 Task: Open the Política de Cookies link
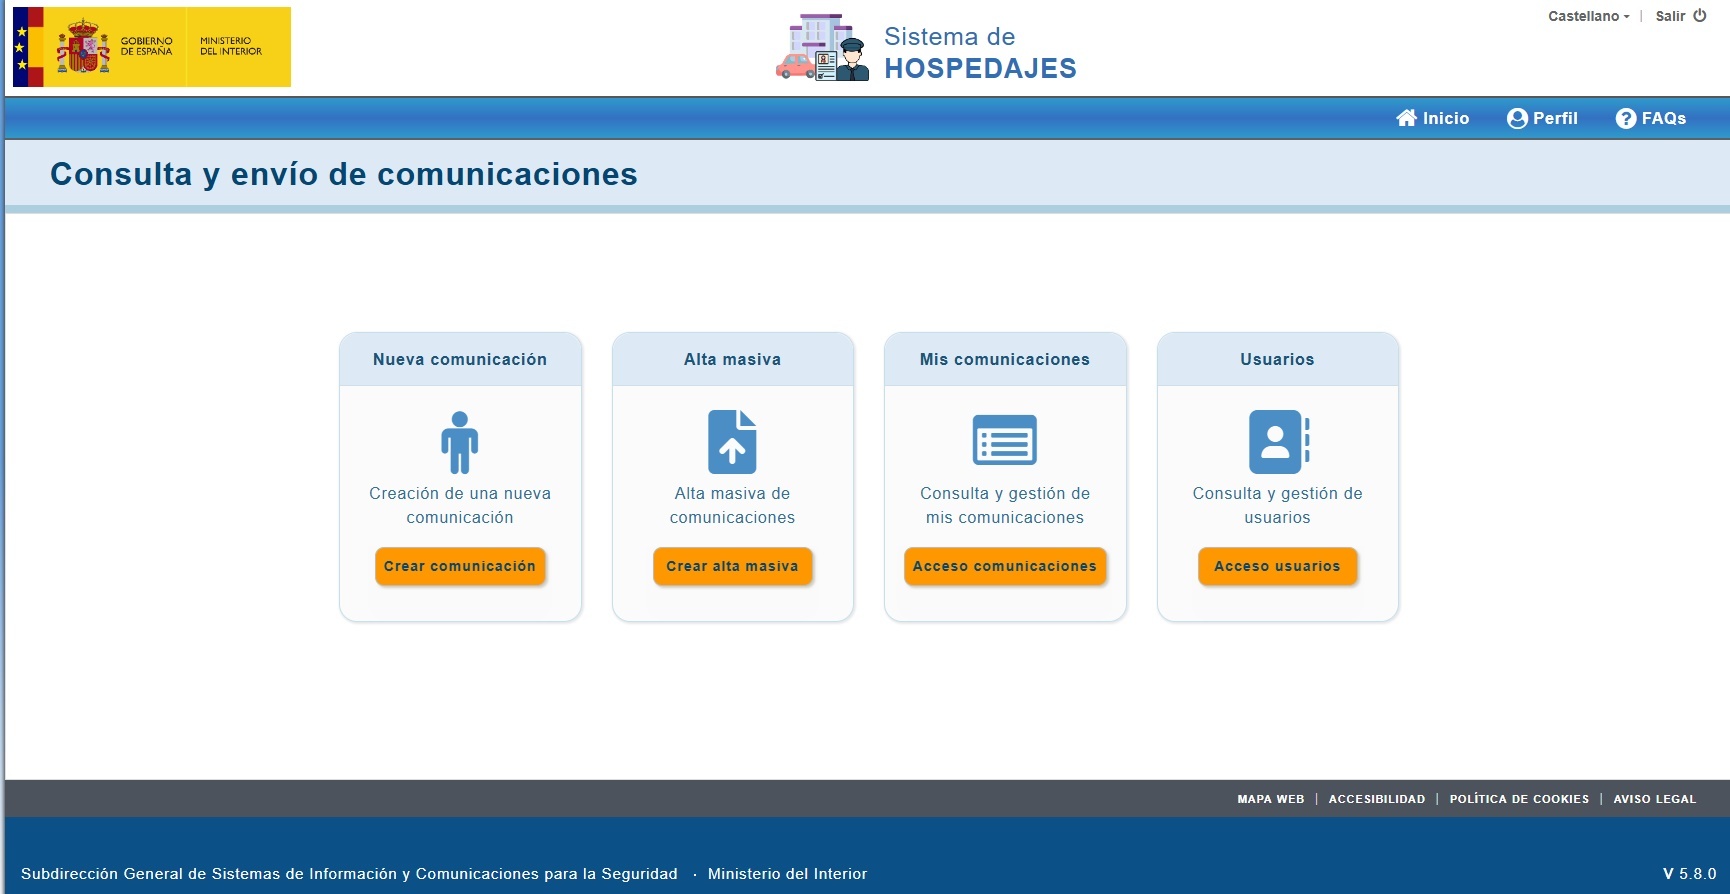pyautogui.click(x=1518, y=799)
